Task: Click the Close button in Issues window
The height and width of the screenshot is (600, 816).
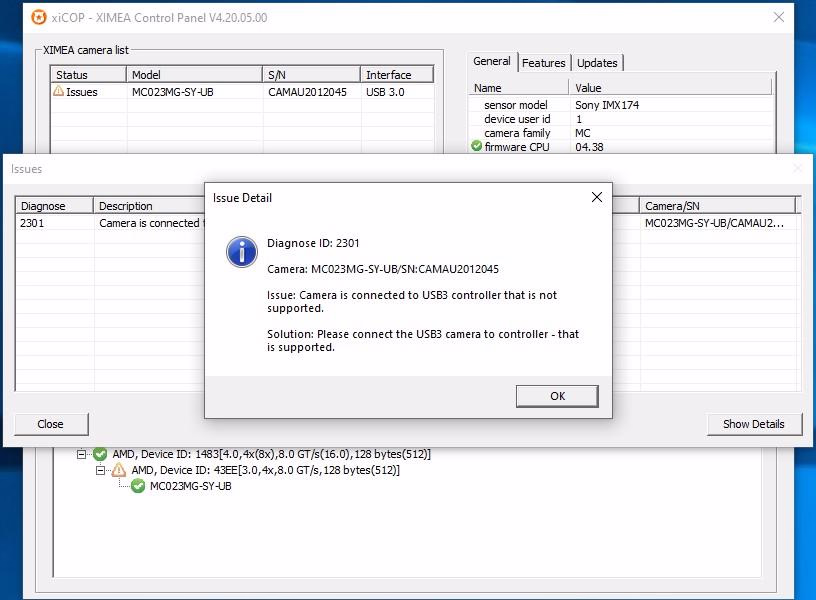Action: coord(51,424)
